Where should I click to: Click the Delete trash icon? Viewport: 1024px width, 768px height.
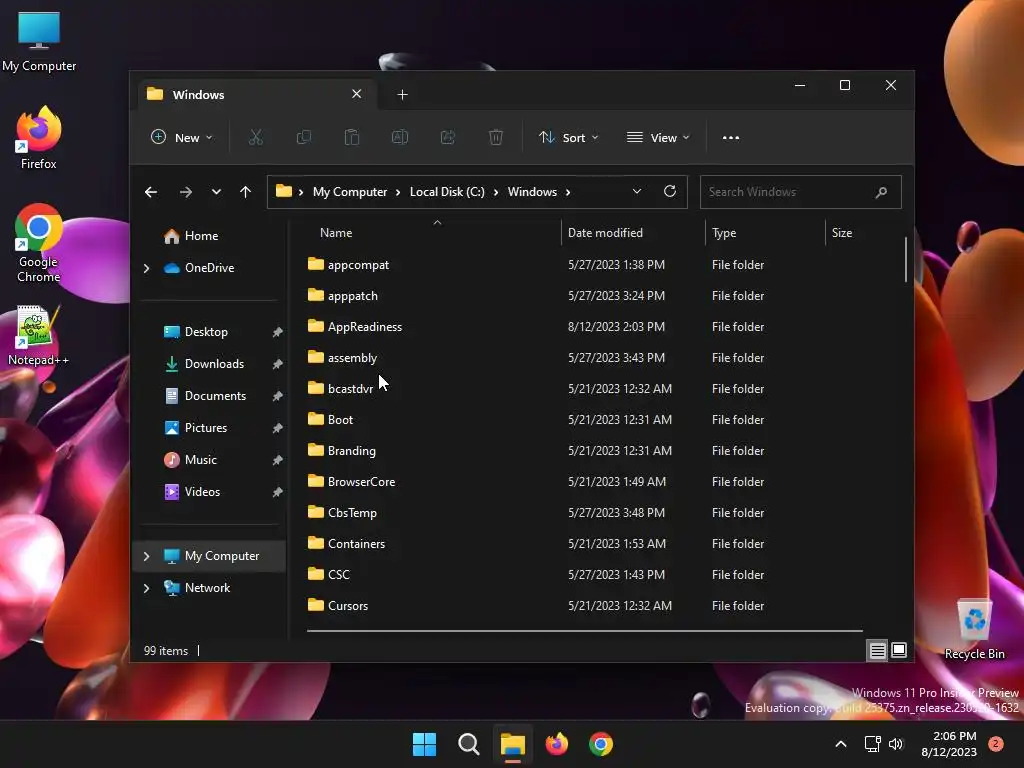[x=496, y=137]
